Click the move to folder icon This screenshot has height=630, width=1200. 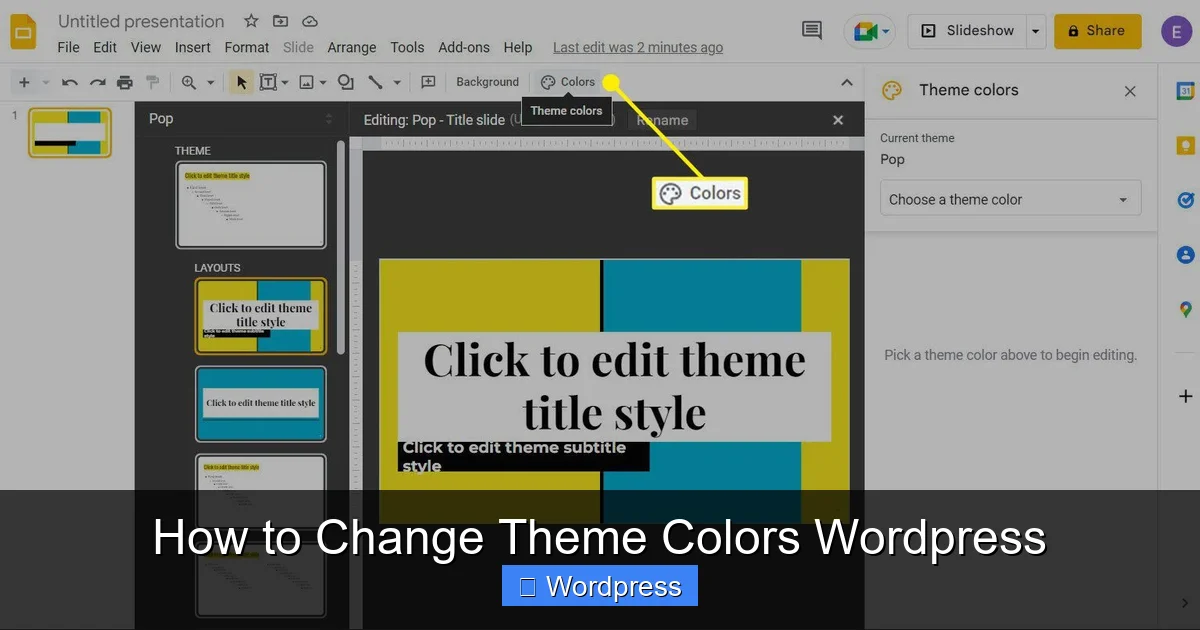pos(280,21)
